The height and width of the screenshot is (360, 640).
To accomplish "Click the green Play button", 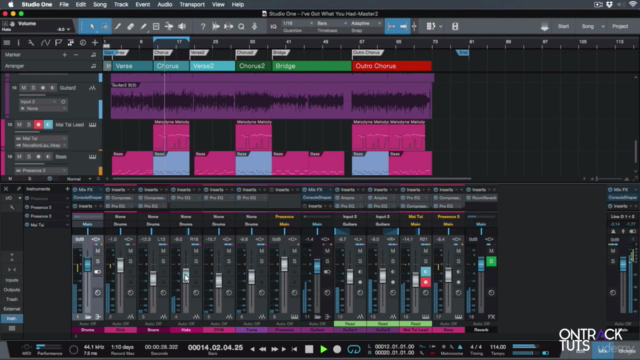I will pos(324,349).
